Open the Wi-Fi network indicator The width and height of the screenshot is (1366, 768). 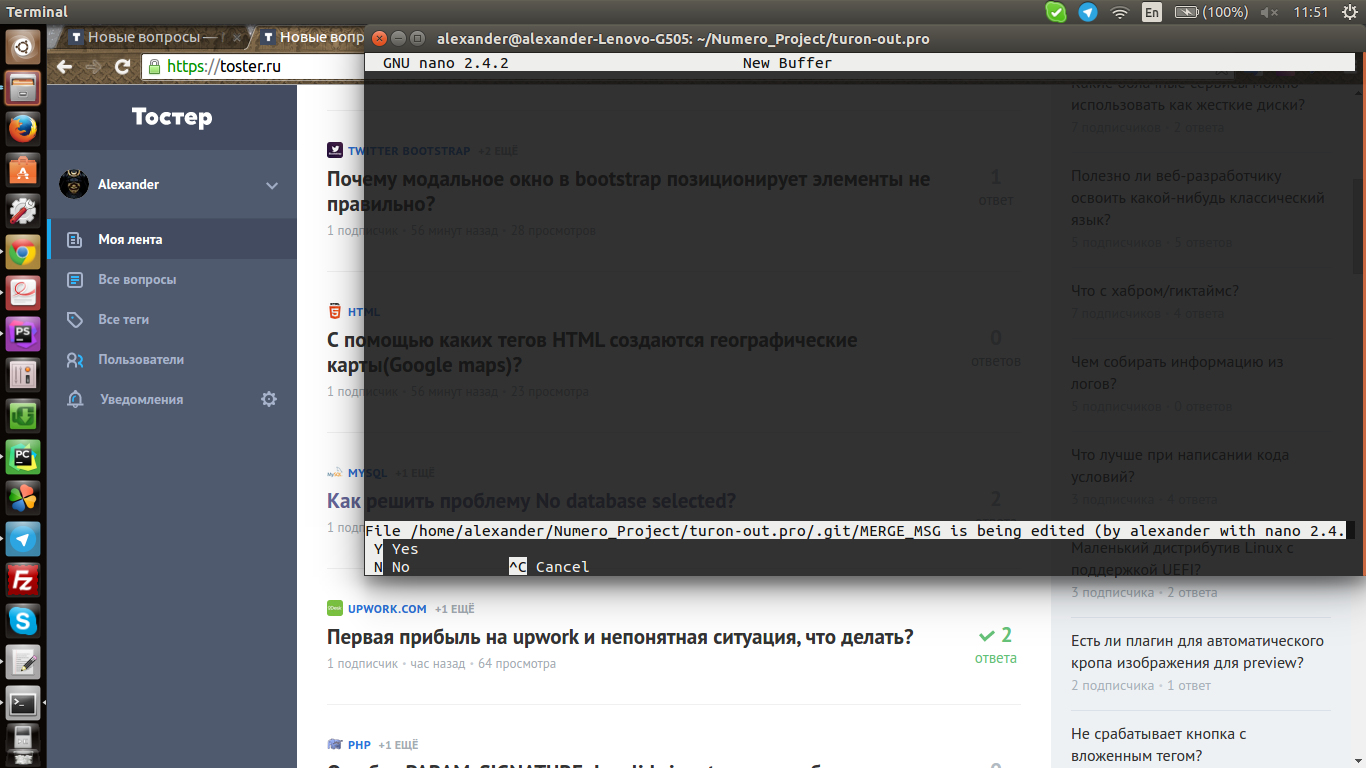pyautogui.click(x=1120, y=12)
